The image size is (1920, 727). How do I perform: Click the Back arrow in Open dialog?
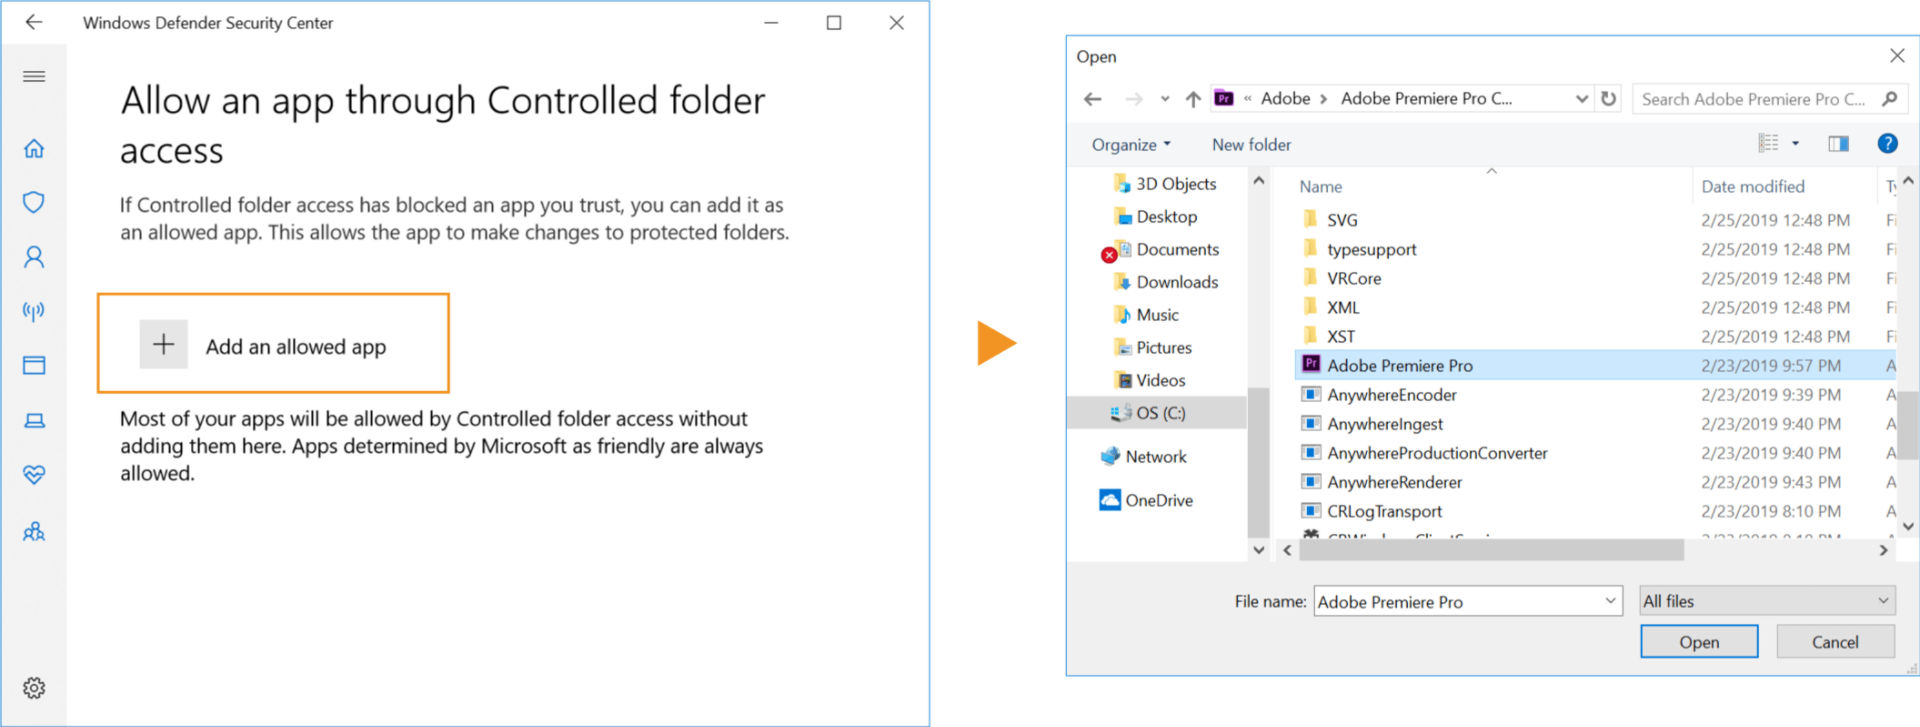[x=1093, y=99]
